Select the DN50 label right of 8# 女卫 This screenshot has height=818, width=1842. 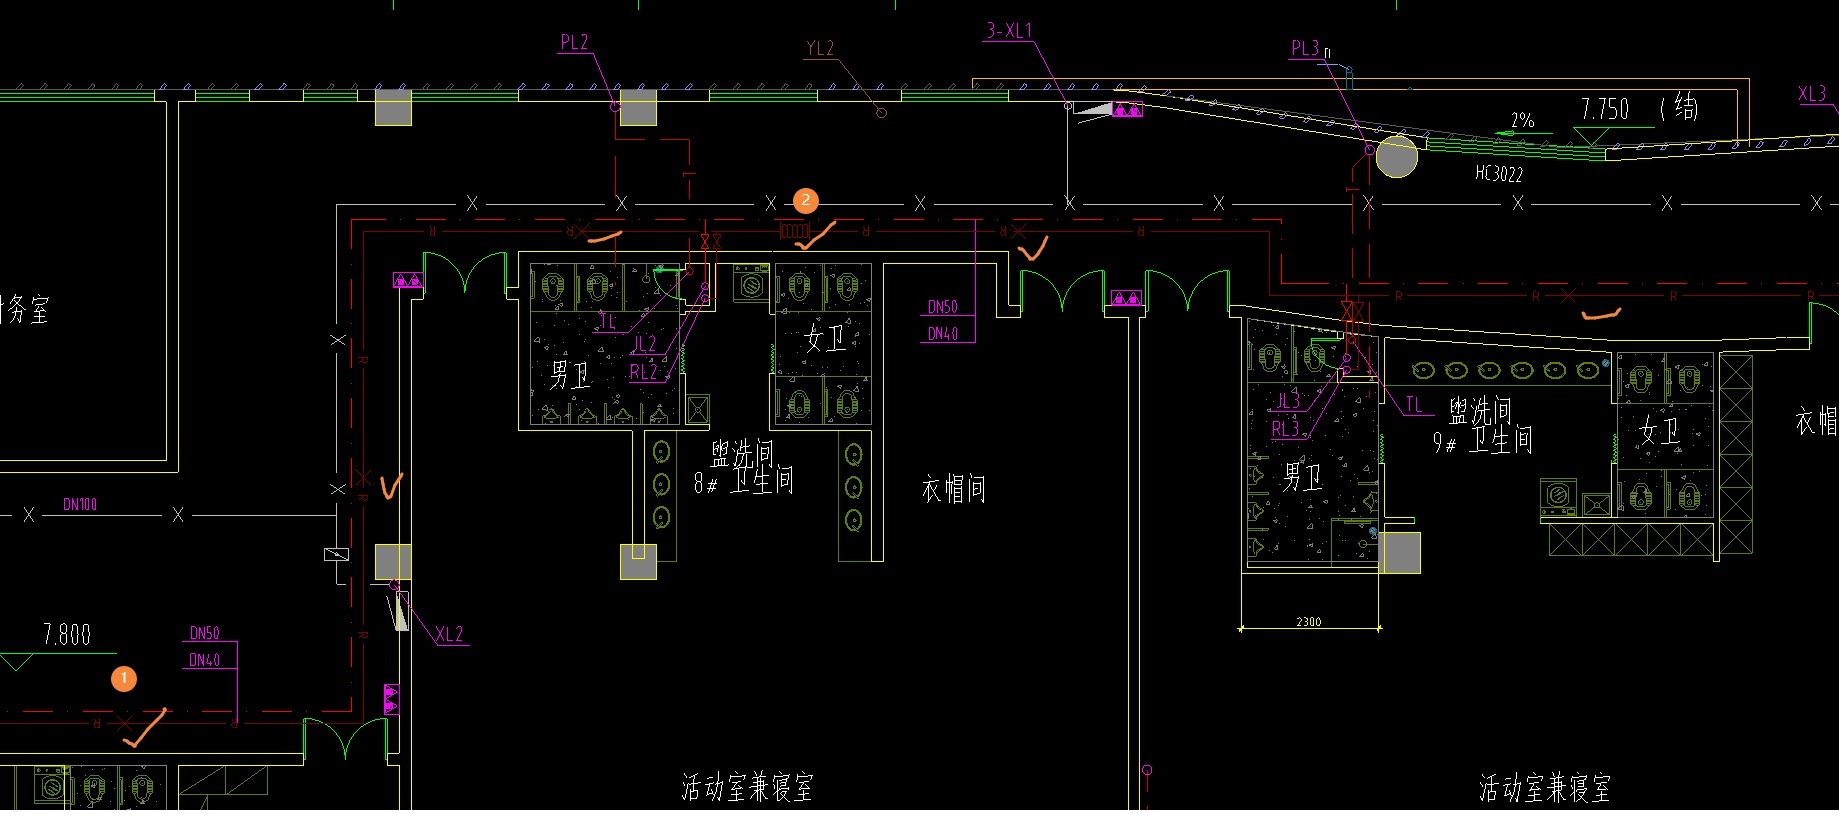tap(943, 307)
